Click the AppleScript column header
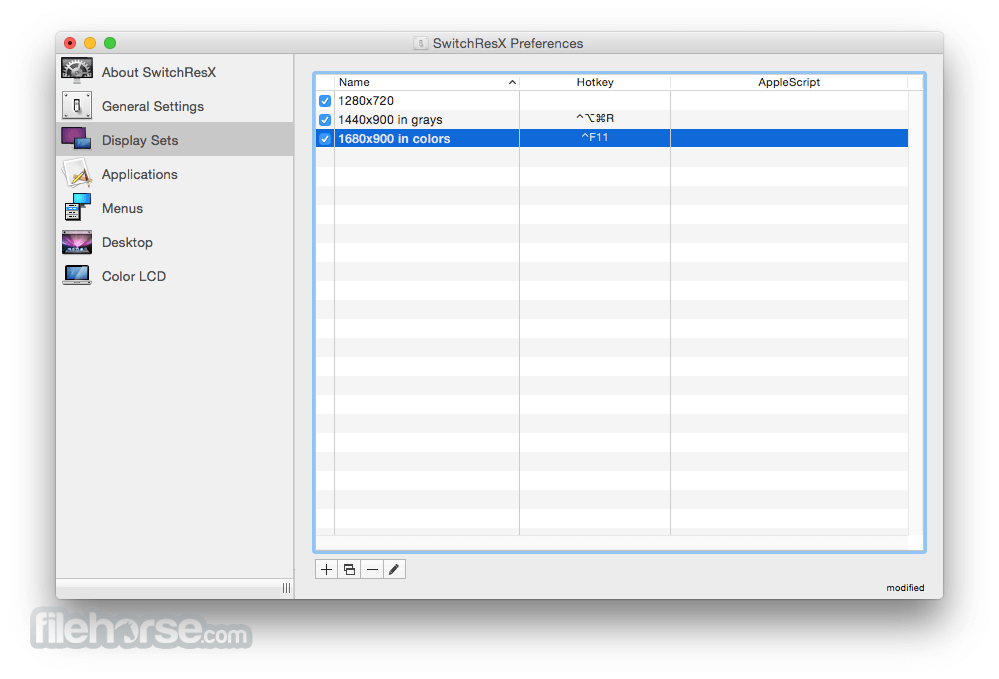 coord(789,82)
